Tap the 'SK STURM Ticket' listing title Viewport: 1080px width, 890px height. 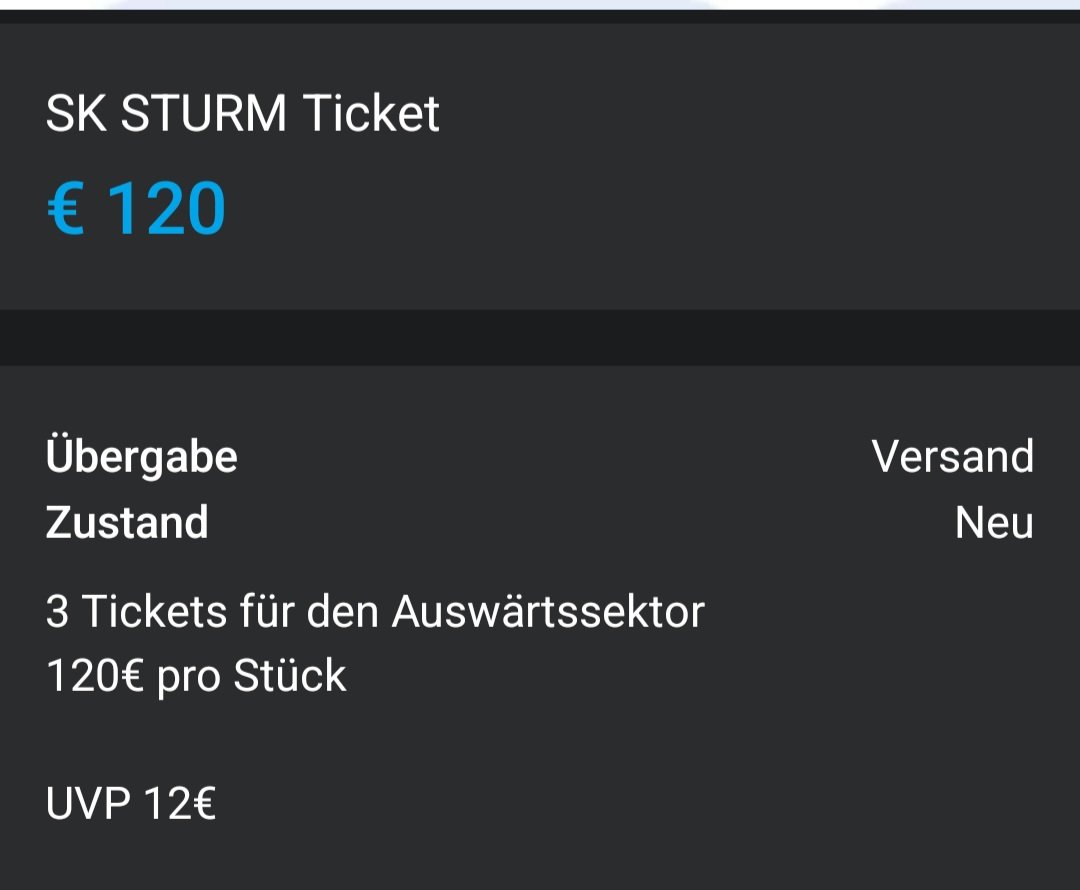[242, 114]
